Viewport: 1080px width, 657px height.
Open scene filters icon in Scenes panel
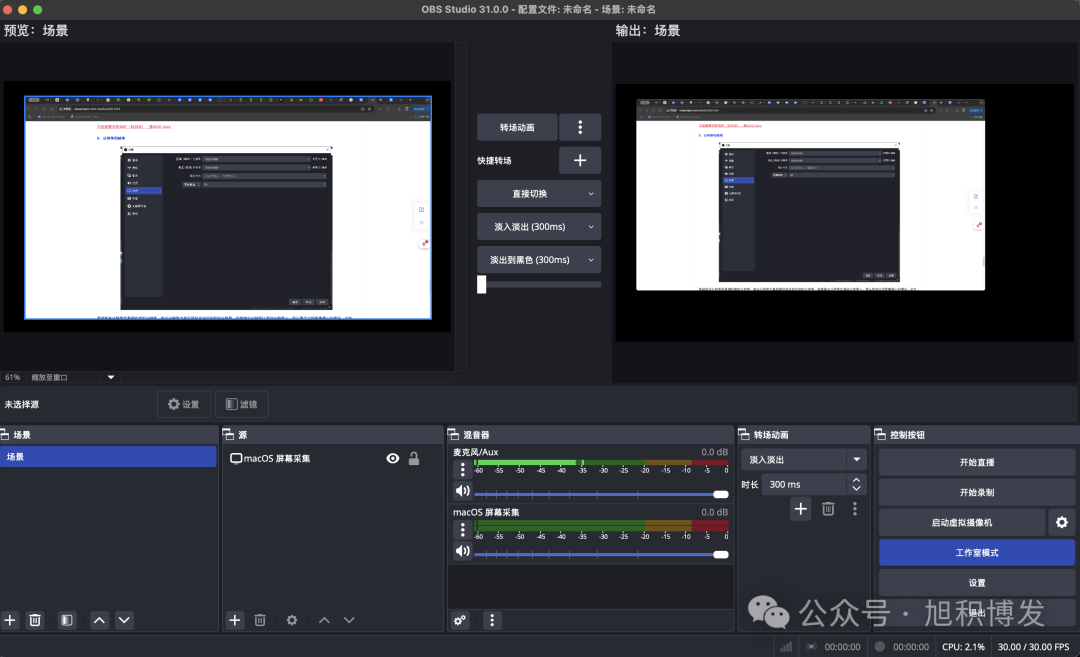[67, 620]
